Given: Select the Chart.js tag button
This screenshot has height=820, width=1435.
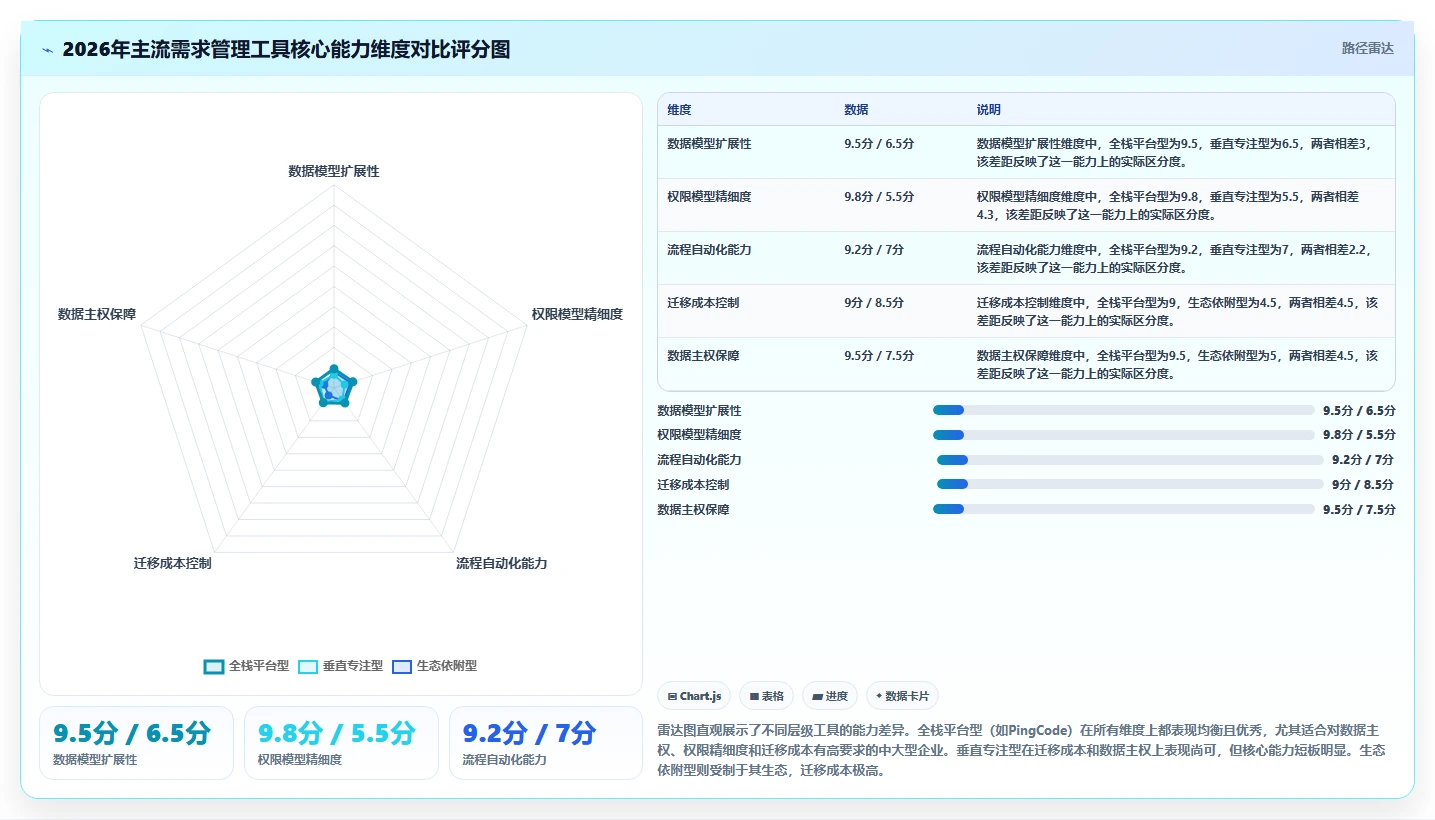Looking at the screenshot, I should pyautogui.click(x=694, y=696).
